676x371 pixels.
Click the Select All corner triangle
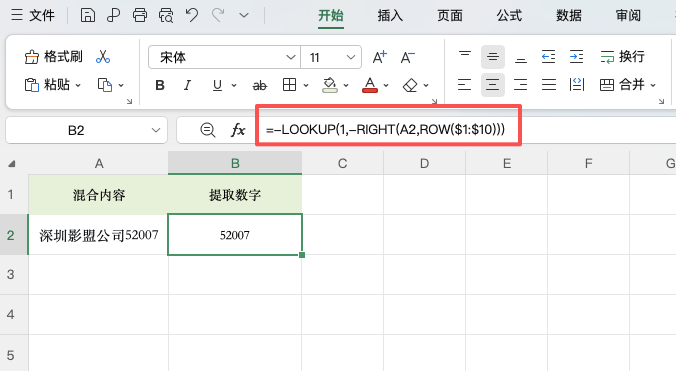click(12, 164)
